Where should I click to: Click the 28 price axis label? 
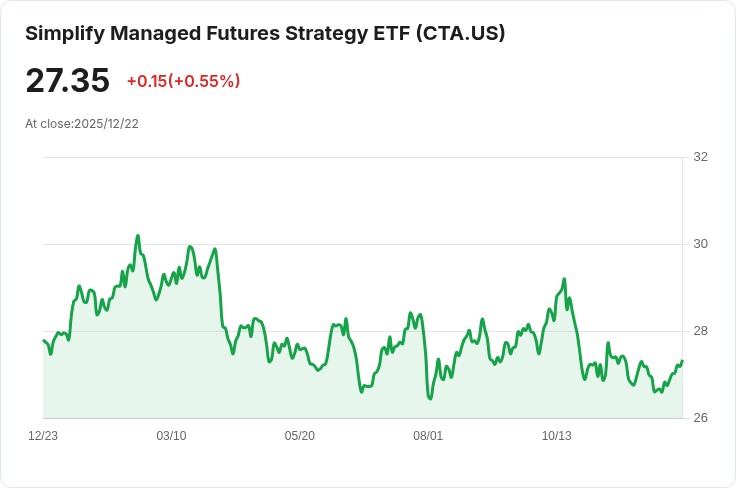(x=700, y=331)
